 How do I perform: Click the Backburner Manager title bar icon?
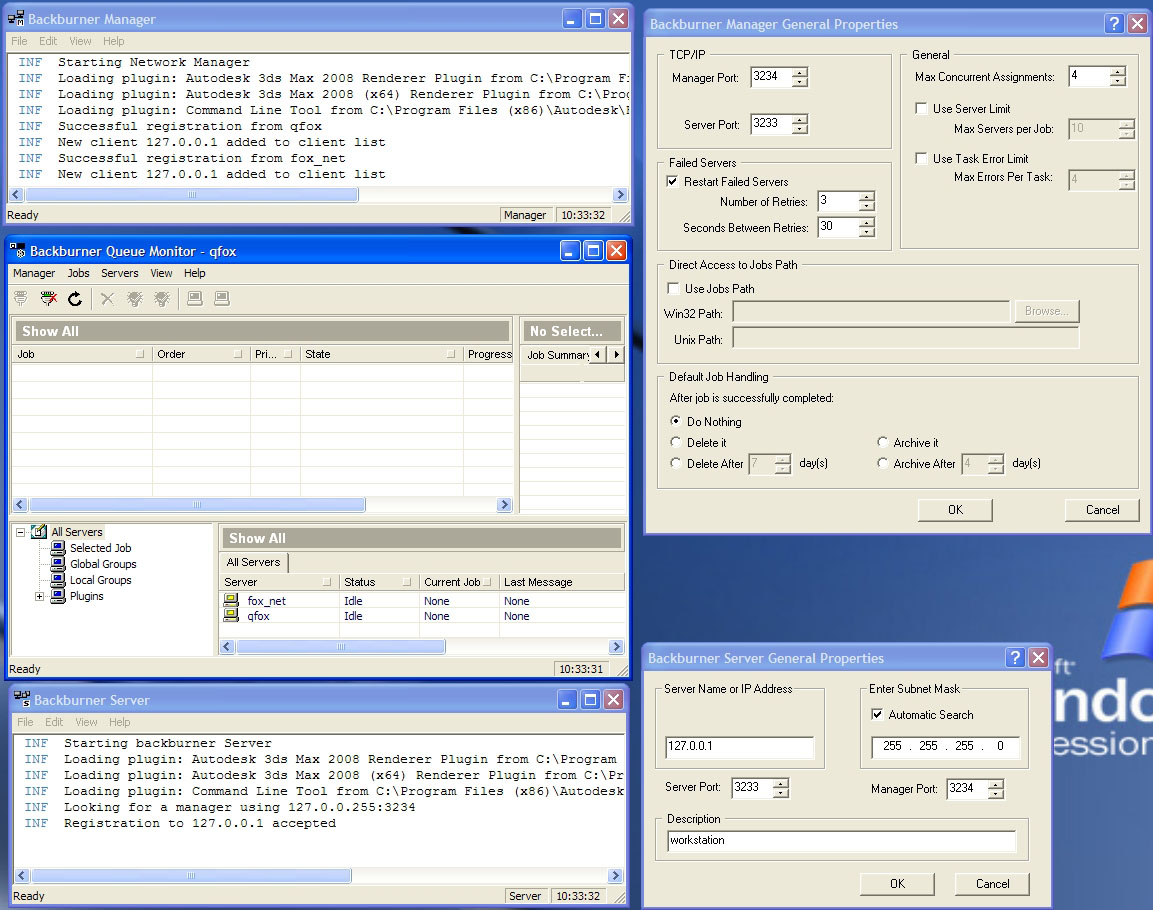16,19
